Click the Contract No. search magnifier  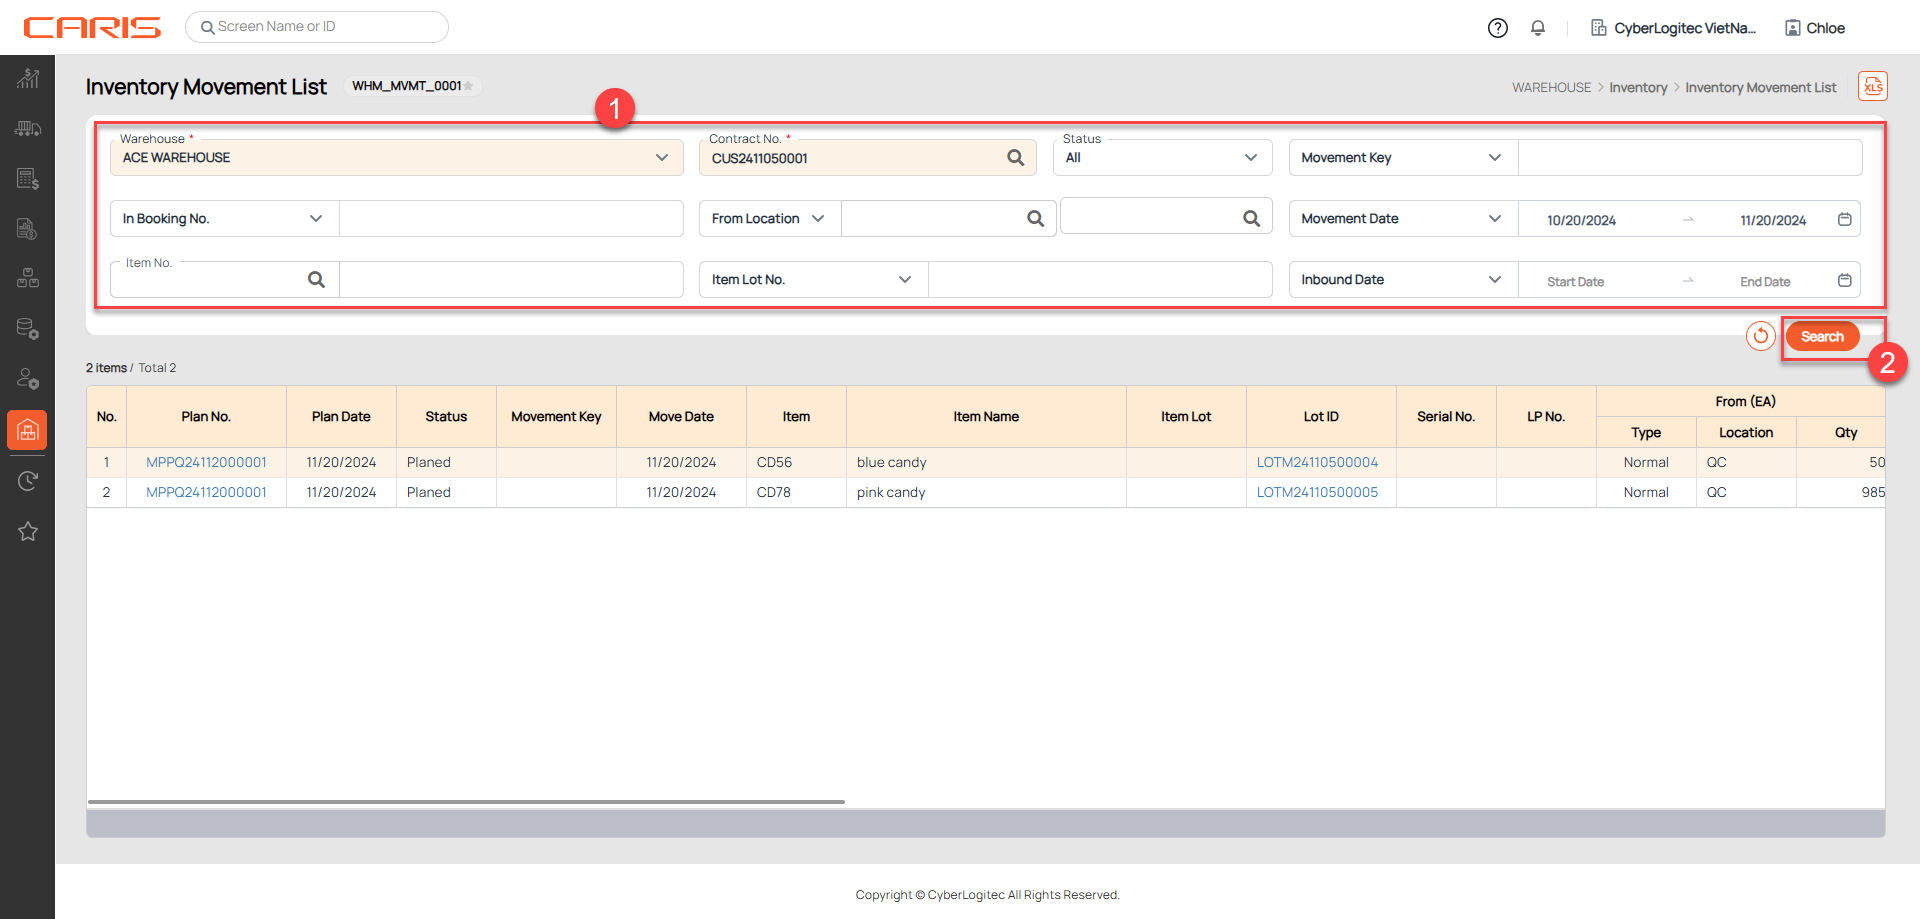[x=1015, y=158]
